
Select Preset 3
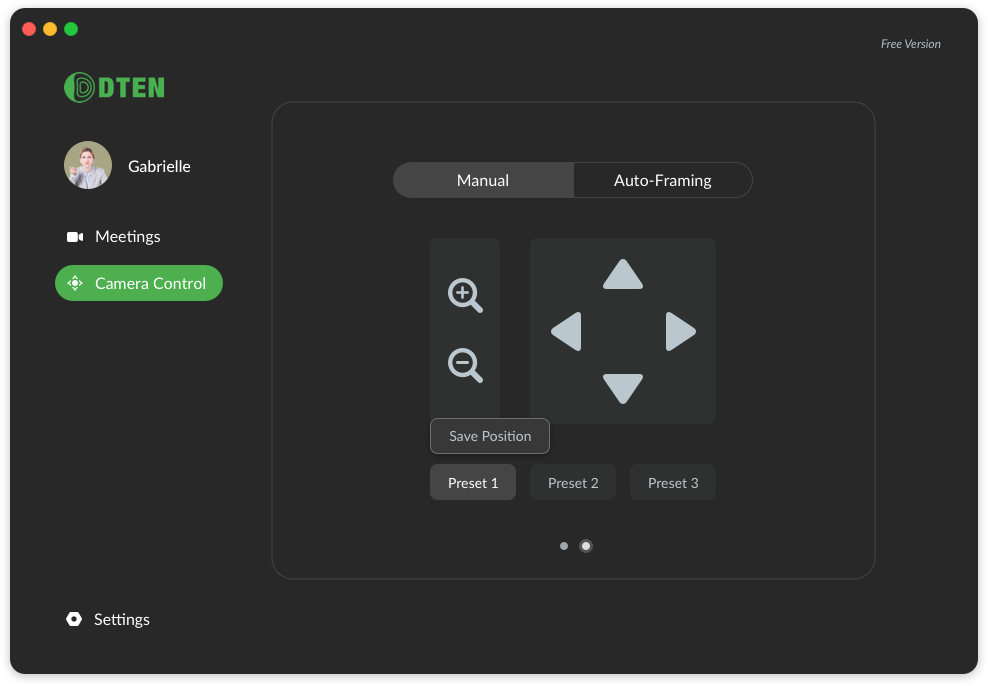coord(672,482)
